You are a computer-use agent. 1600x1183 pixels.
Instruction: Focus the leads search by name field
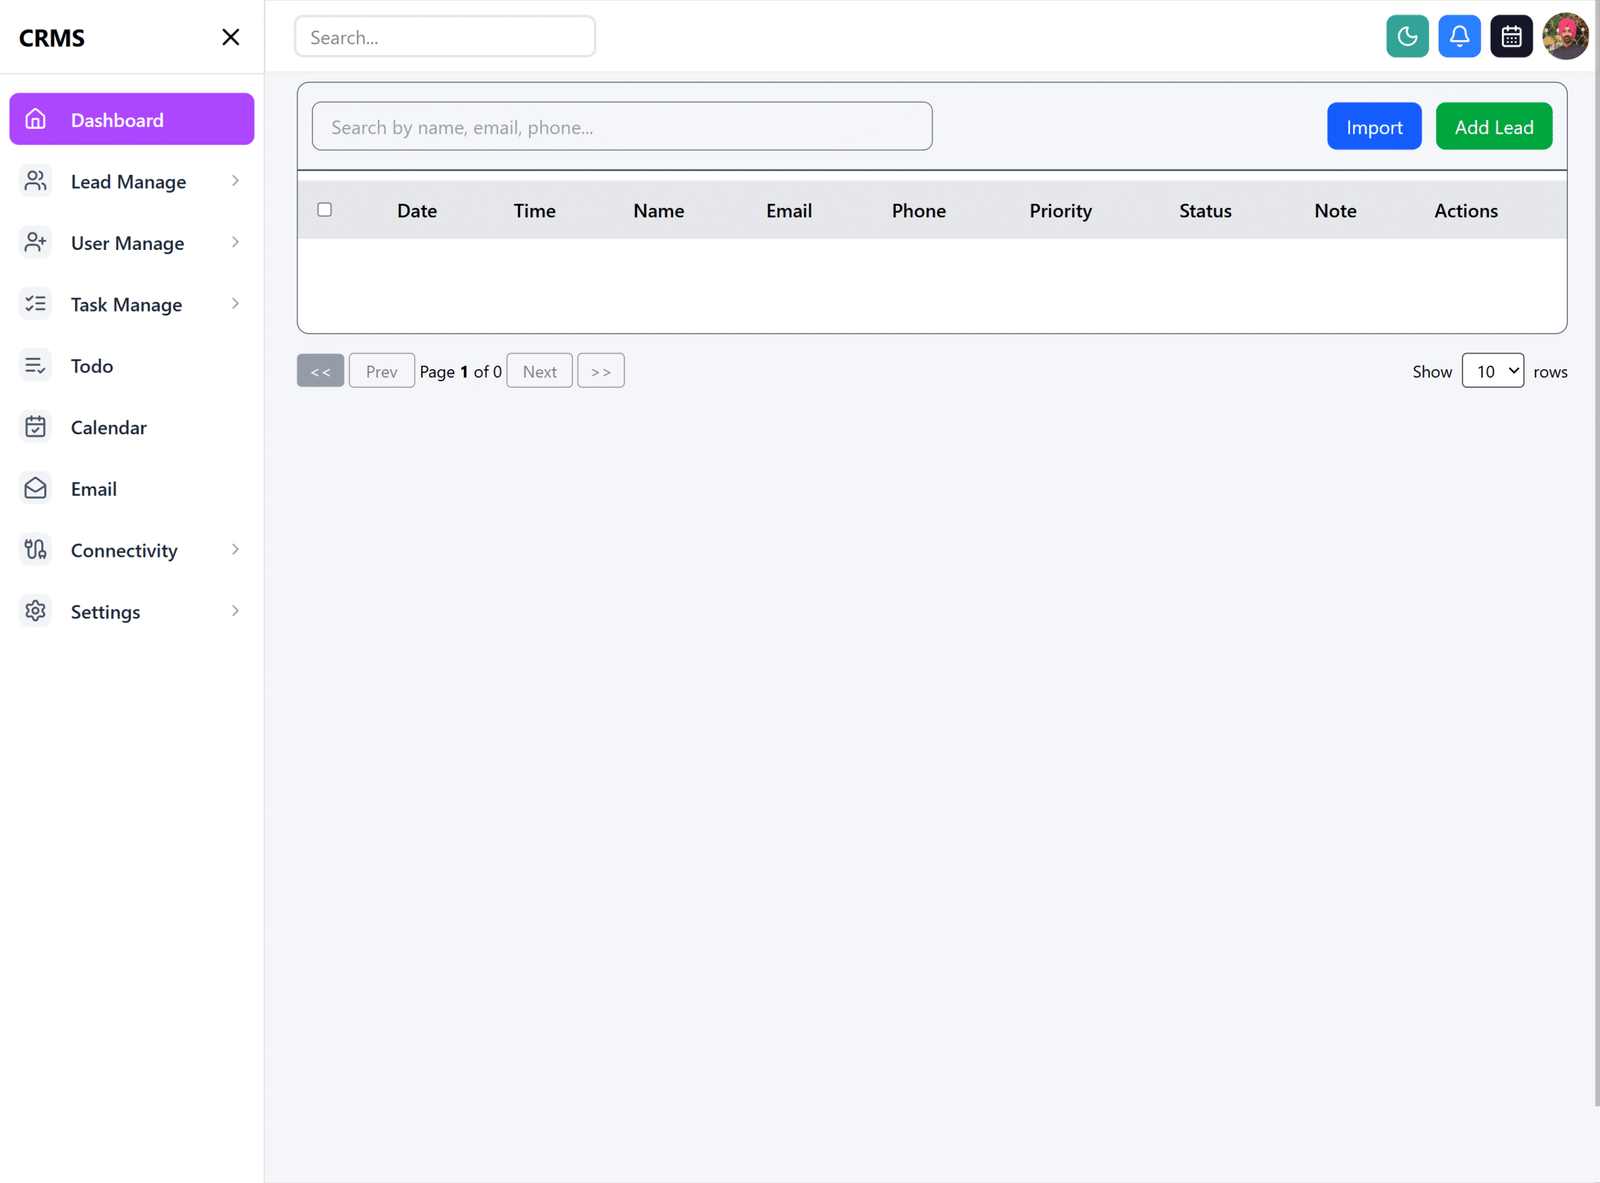pyautogui.click(x=621, y=127)
